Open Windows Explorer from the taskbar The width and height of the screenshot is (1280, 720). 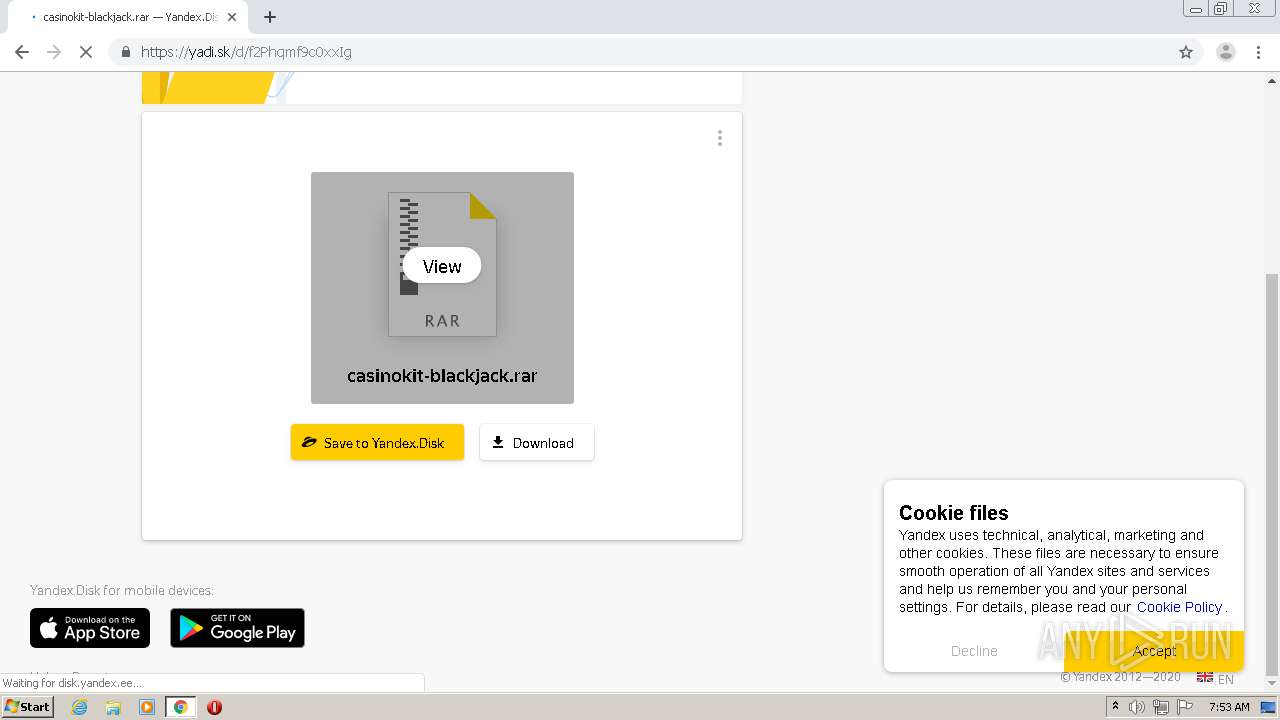point(113,707)
